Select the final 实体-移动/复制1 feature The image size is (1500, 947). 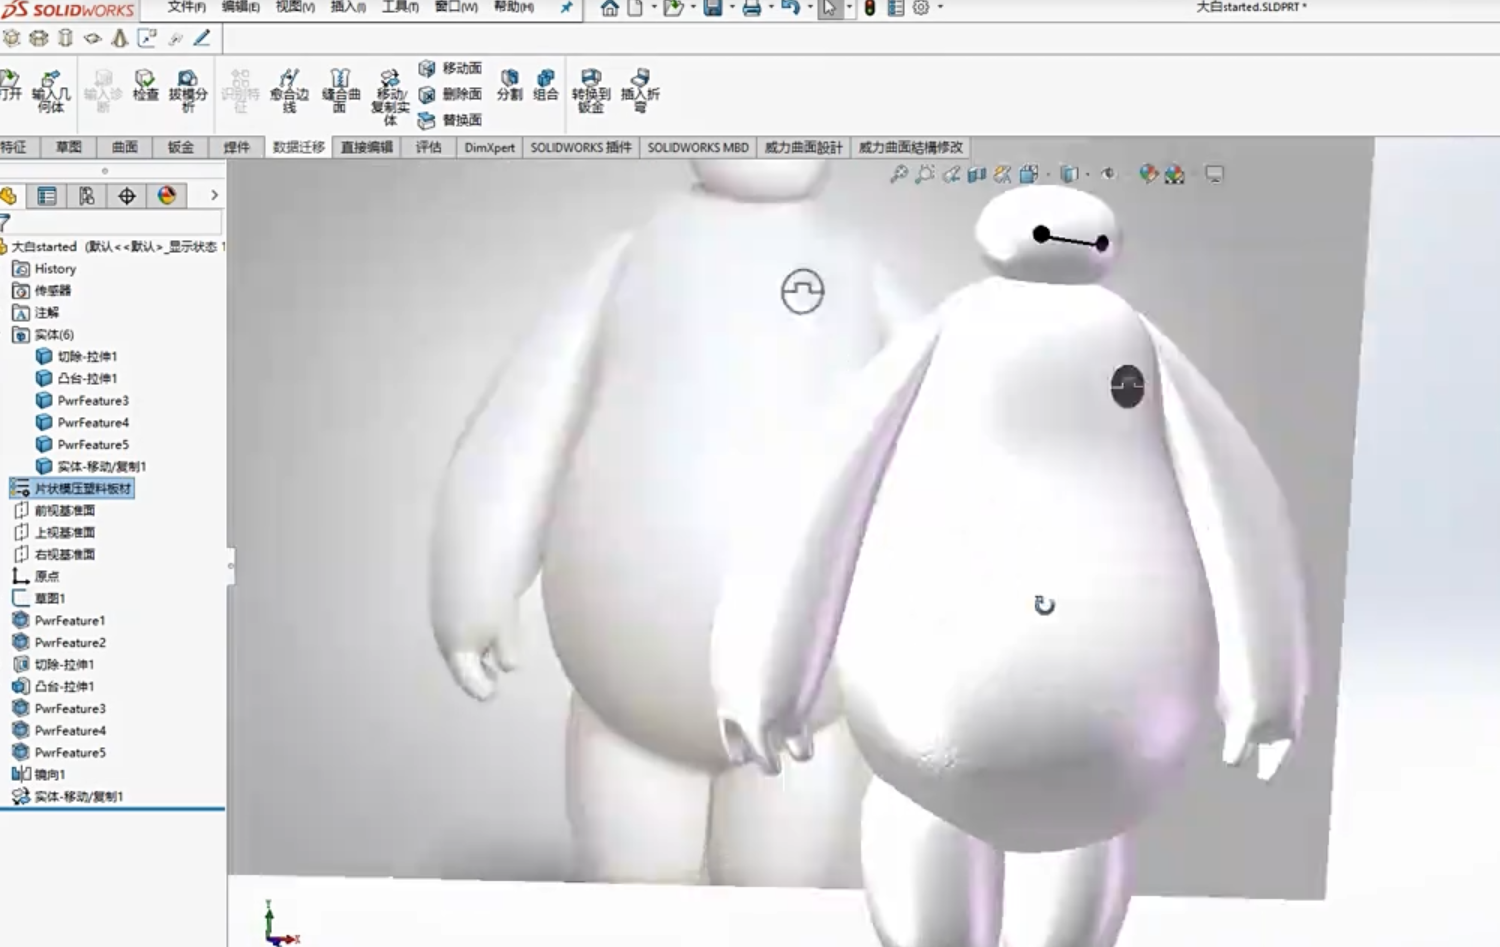67,797
